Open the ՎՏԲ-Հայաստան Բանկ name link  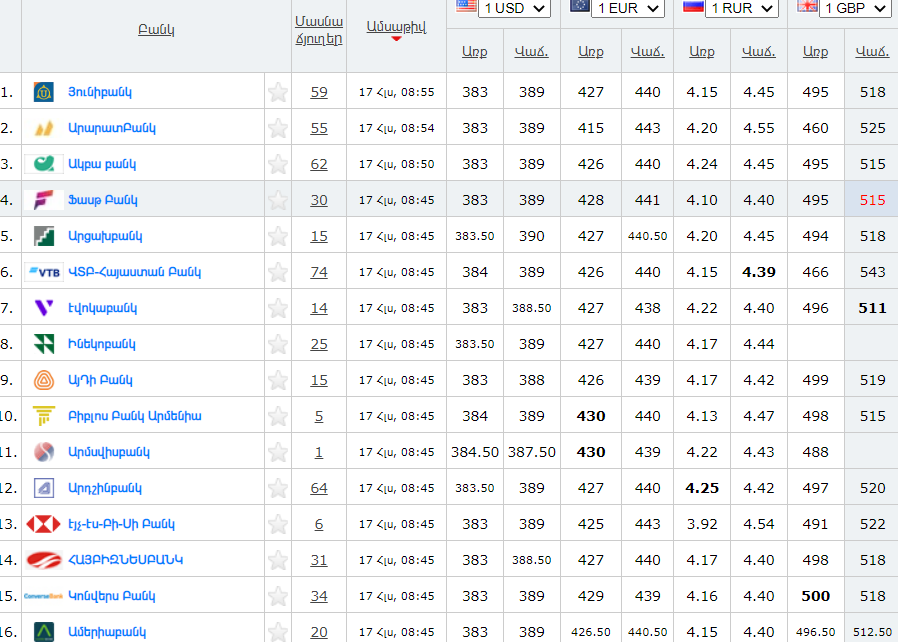pyautogui.click(x=135, y=272)
